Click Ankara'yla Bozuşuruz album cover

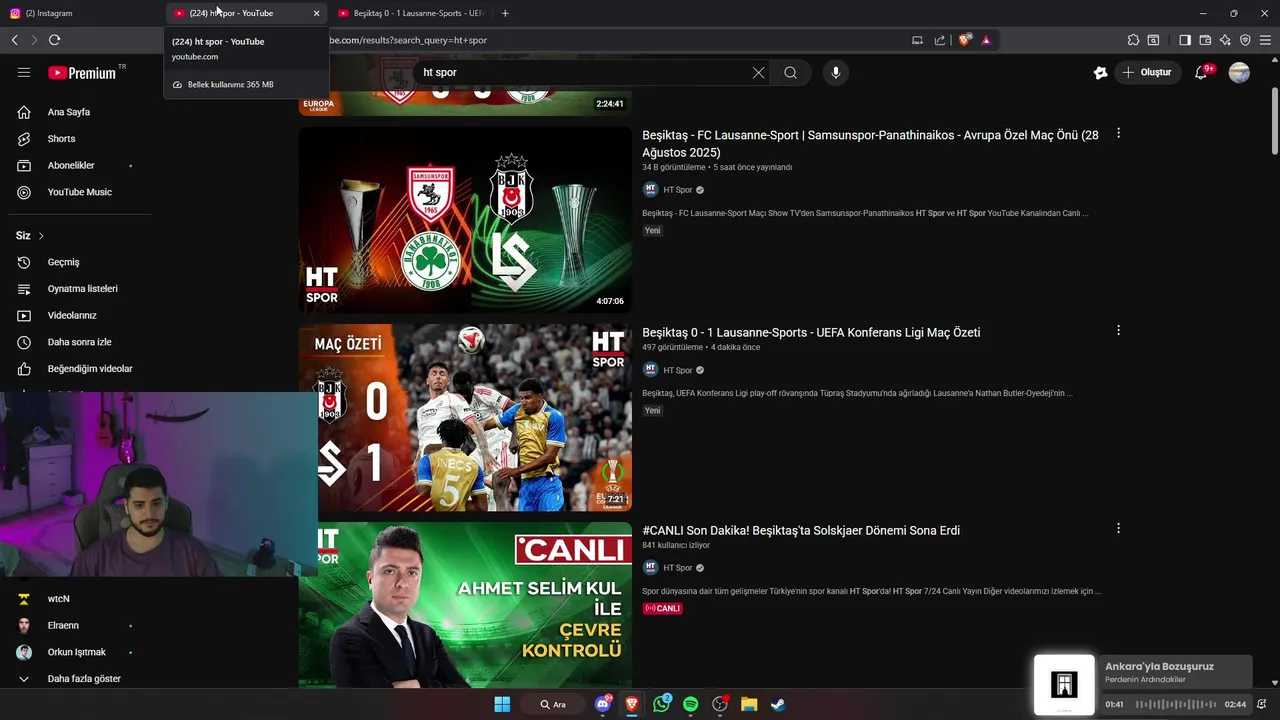point(1064,685)
